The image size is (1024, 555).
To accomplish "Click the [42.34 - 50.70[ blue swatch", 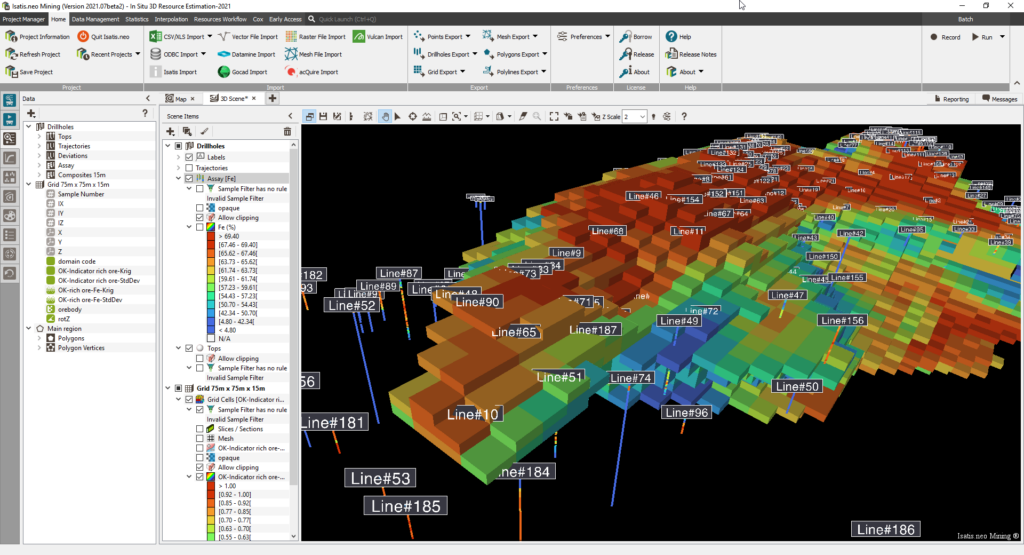I will [211, 313].
